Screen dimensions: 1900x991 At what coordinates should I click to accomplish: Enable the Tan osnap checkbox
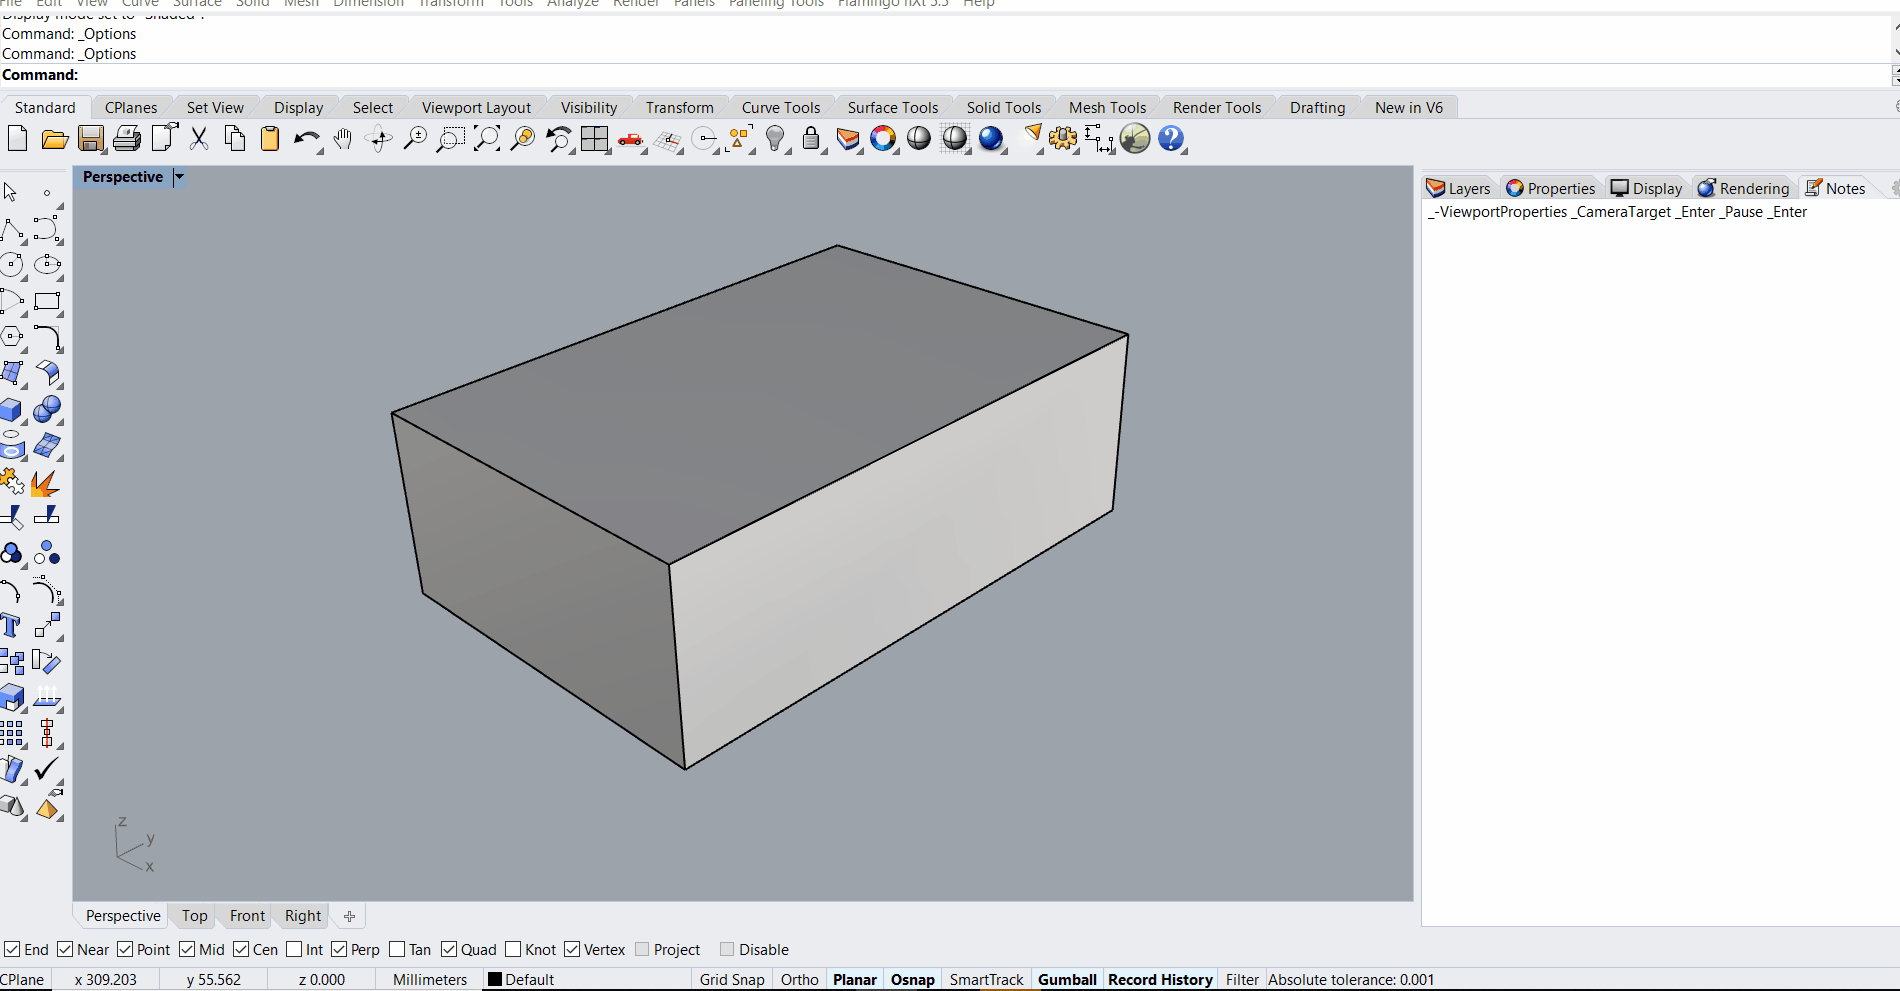coord(397,949)
